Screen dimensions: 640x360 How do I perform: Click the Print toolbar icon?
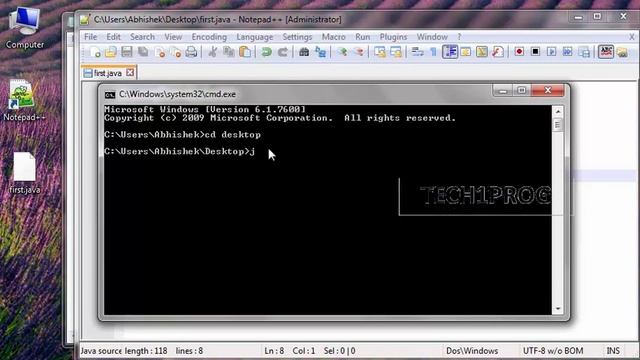pyautogui.click(x=191, y=52)
